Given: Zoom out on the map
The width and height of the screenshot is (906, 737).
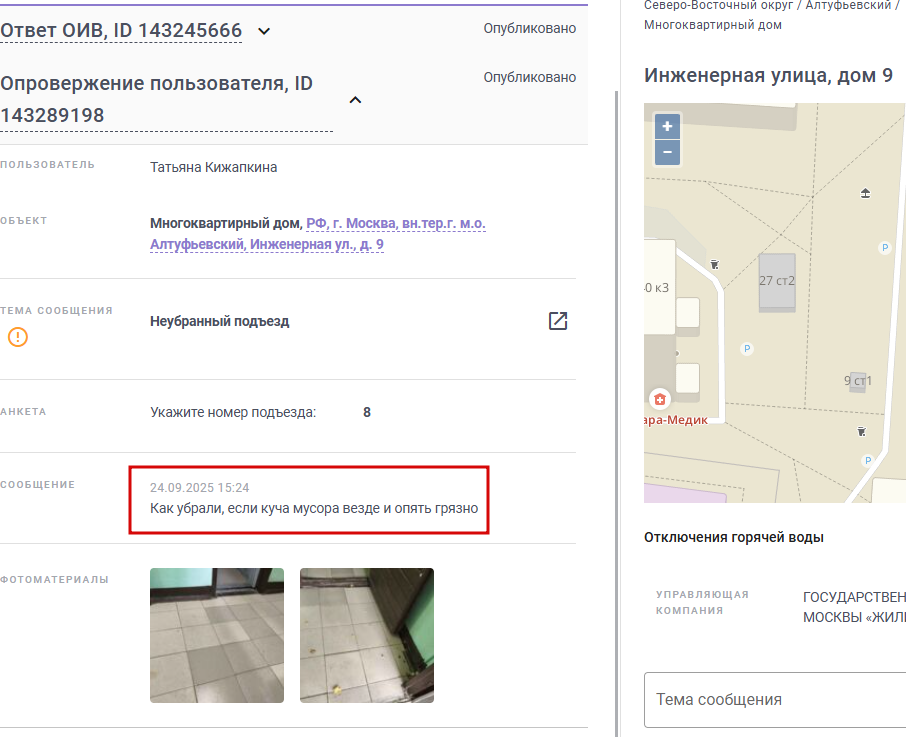Looking at the screenshot, I should [667, 152].
